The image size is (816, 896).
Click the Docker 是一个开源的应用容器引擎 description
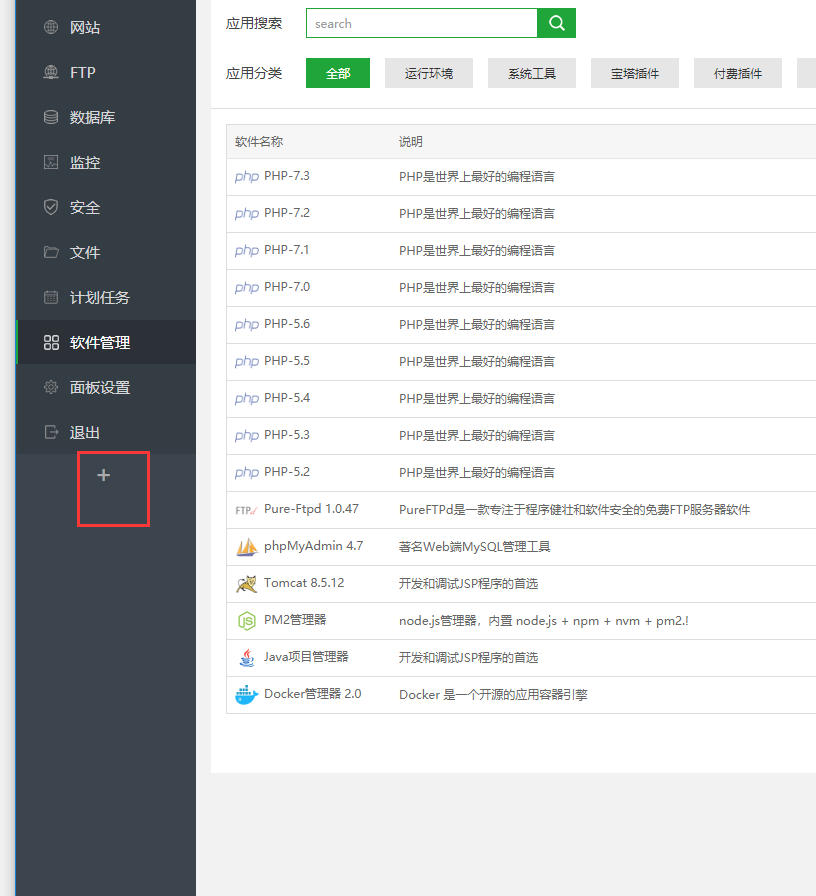coord(493,695)
